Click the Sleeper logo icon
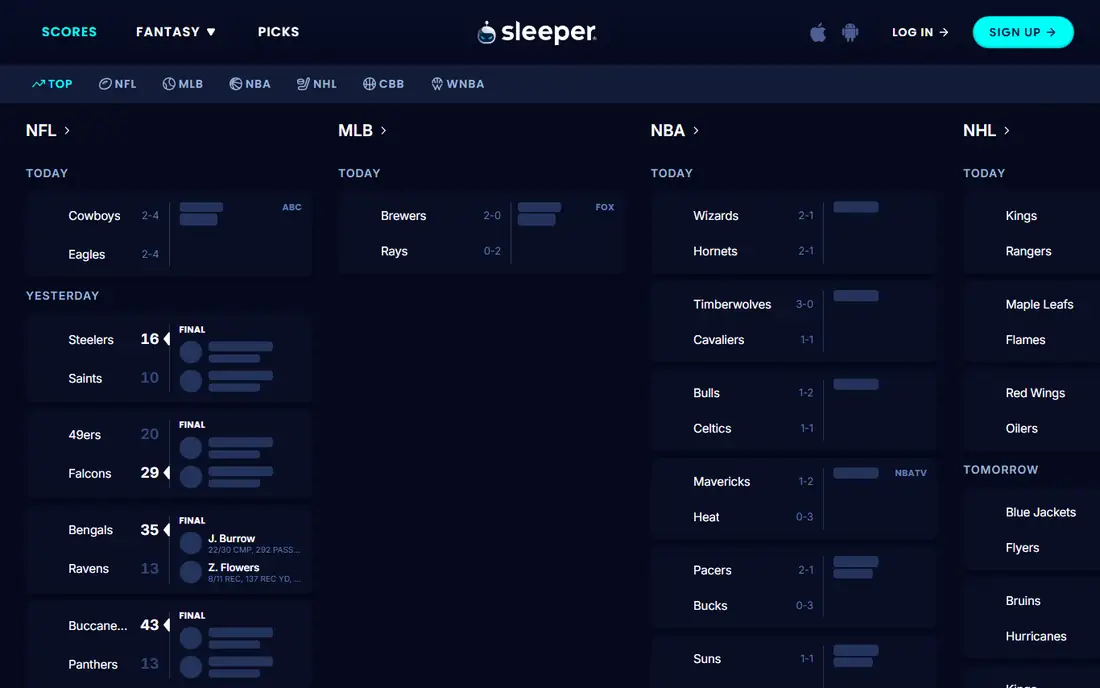1100x688 pixels. click(x=486, y=32)
